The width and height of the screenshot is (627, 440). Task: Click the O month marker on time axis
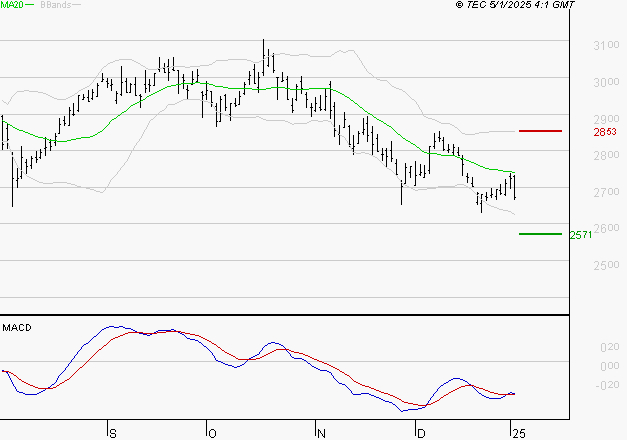[213, 434]
